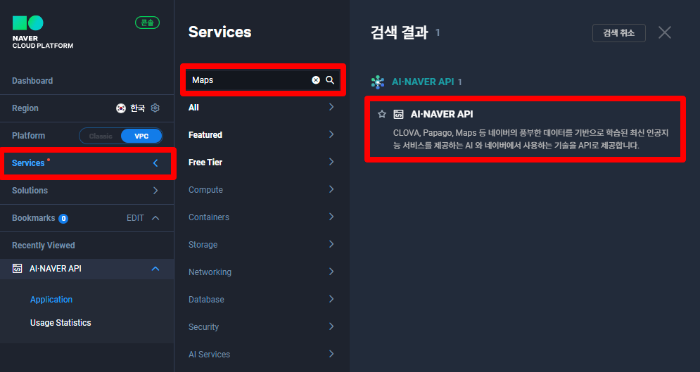
Task: Click the AI·NAVER API category heading
Action: coord(423,82)
